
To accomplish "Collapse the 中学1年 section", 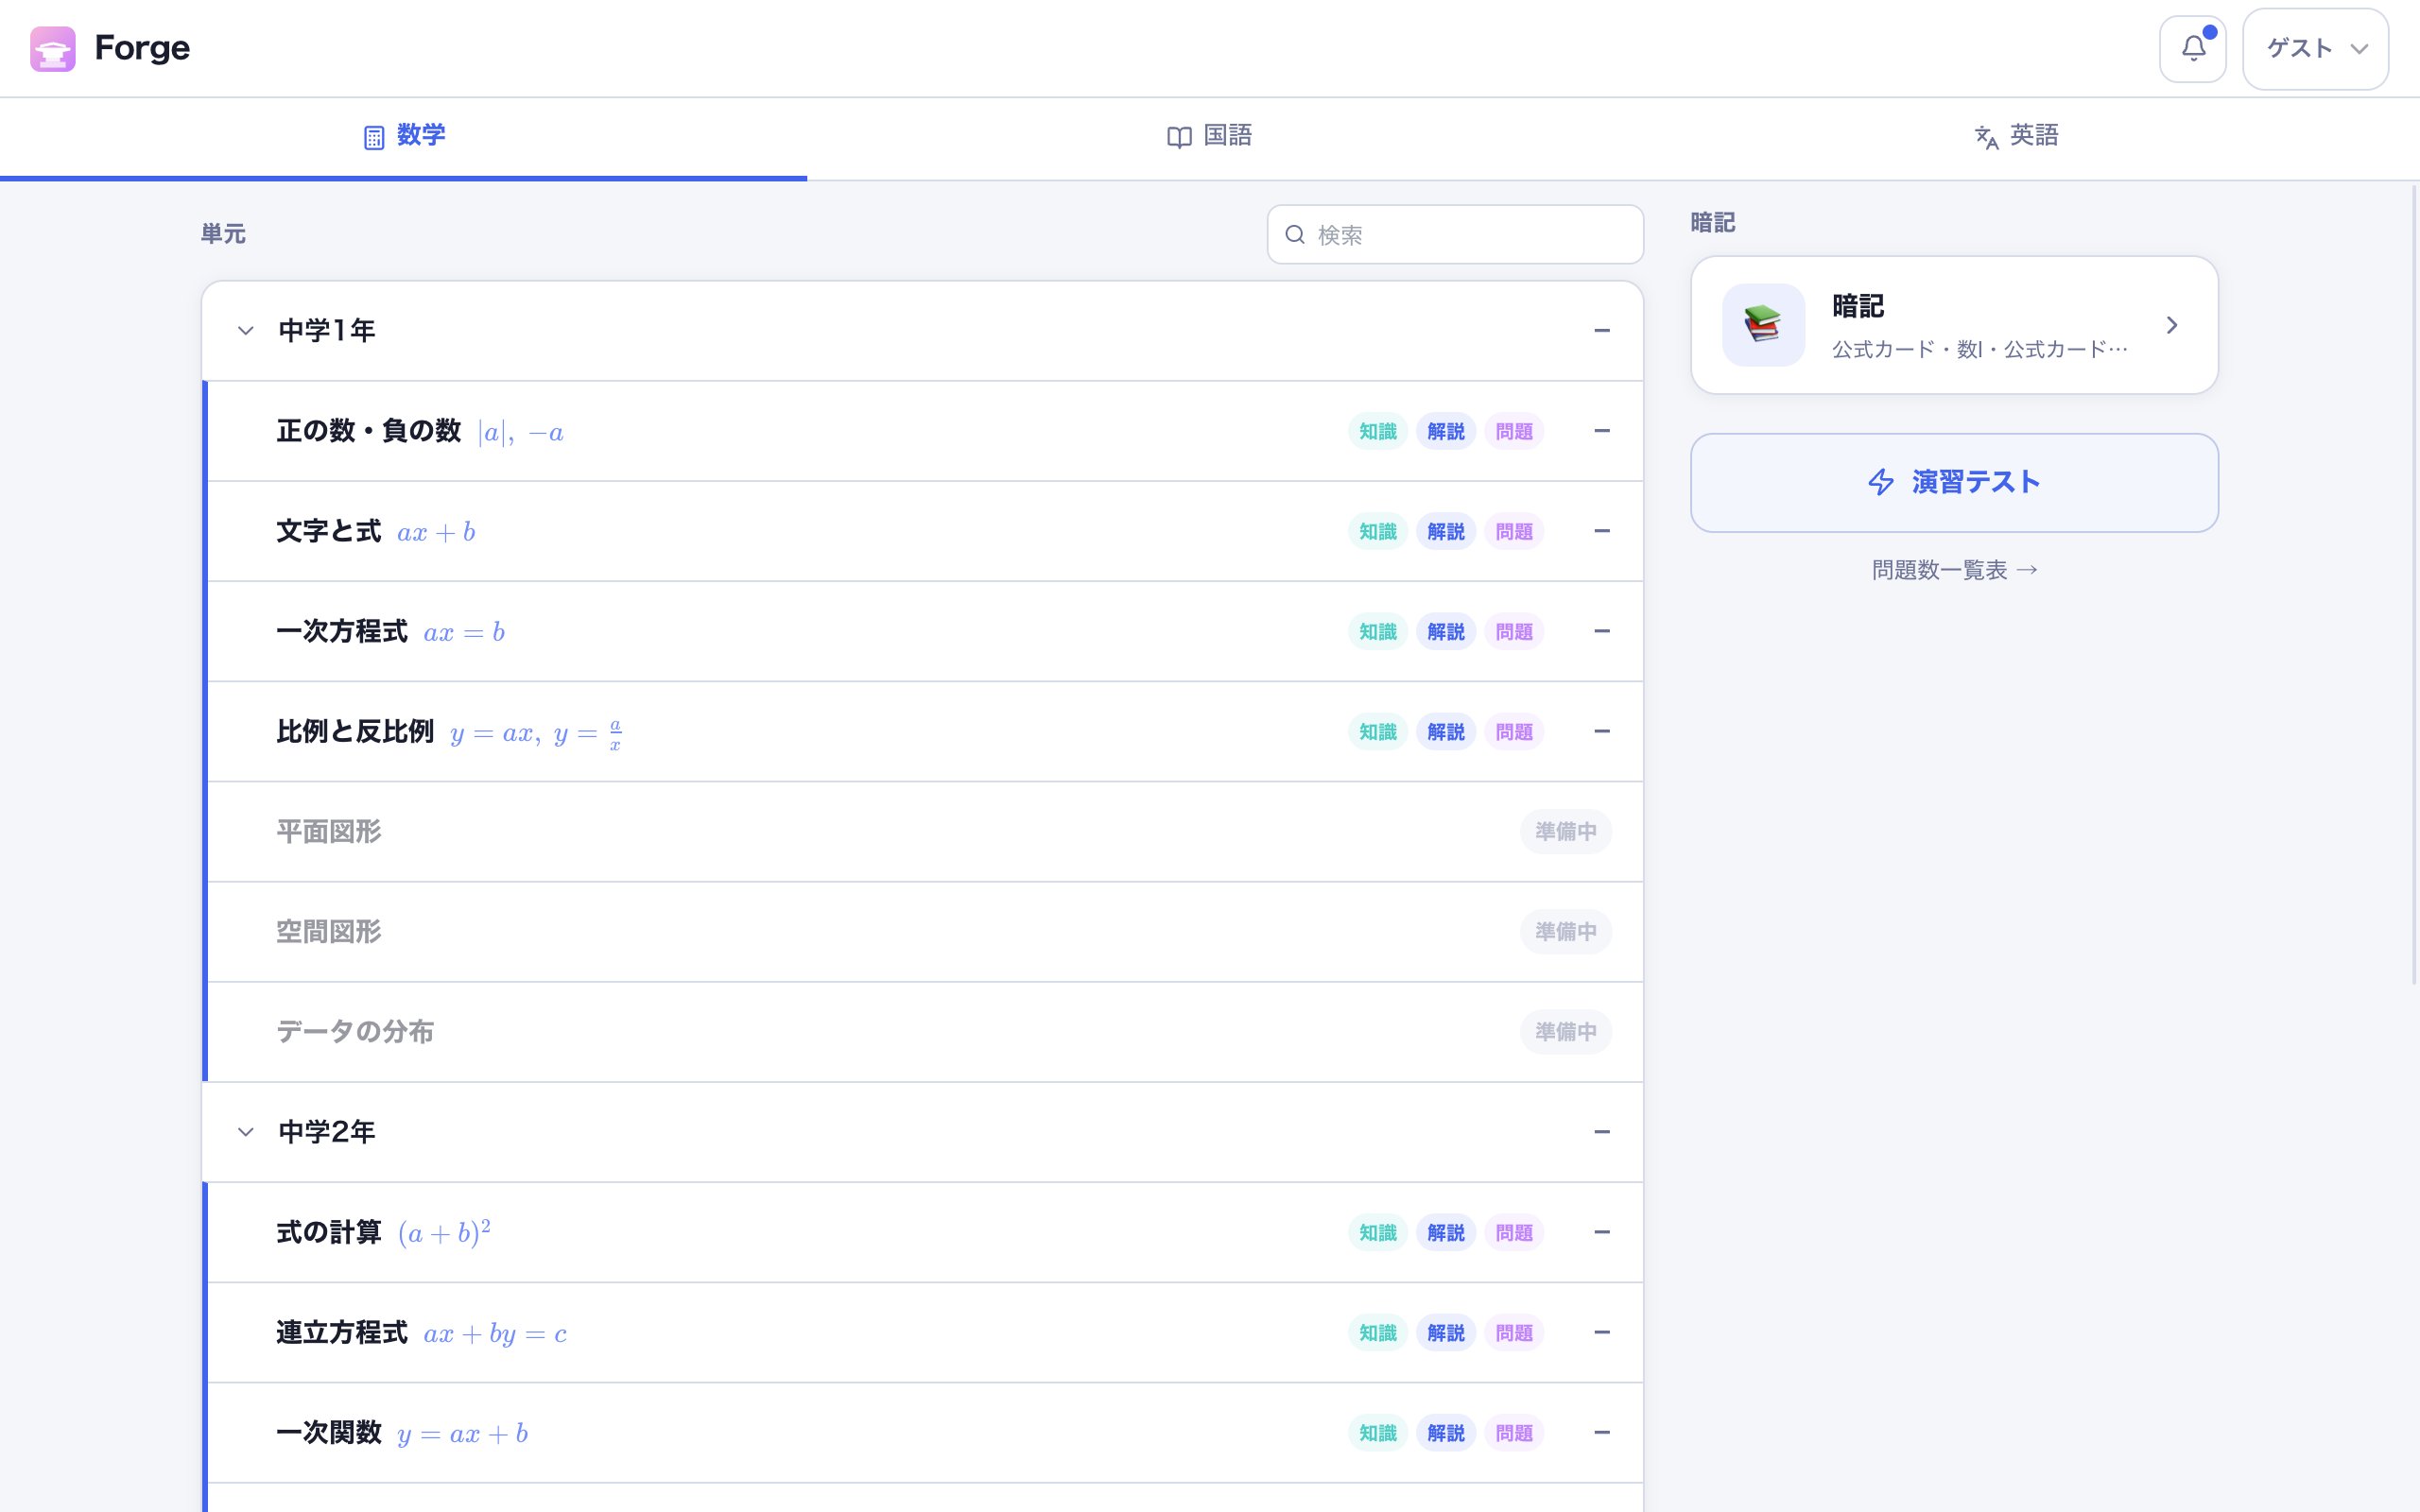I will (x=245, y=331).
